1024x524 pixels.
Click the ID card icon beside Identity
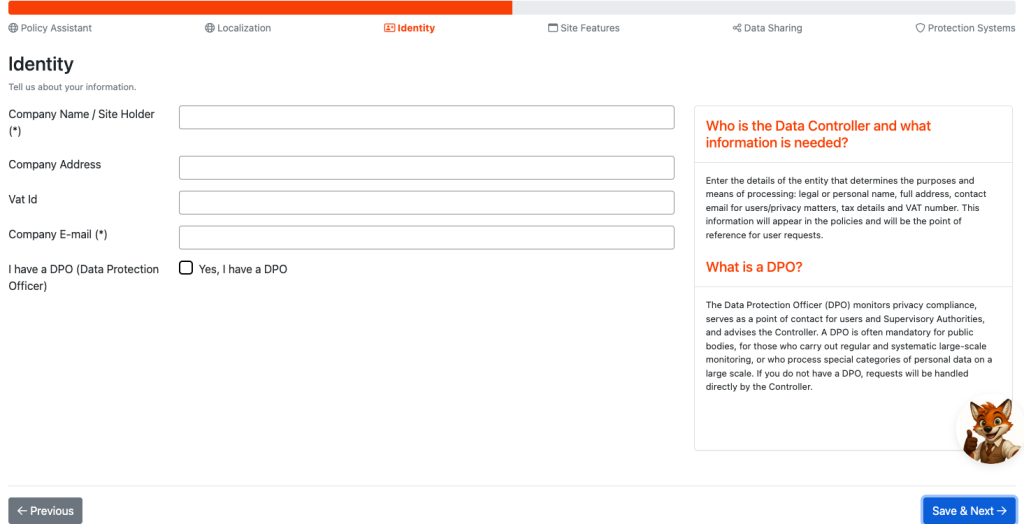(x=389, y=28)
